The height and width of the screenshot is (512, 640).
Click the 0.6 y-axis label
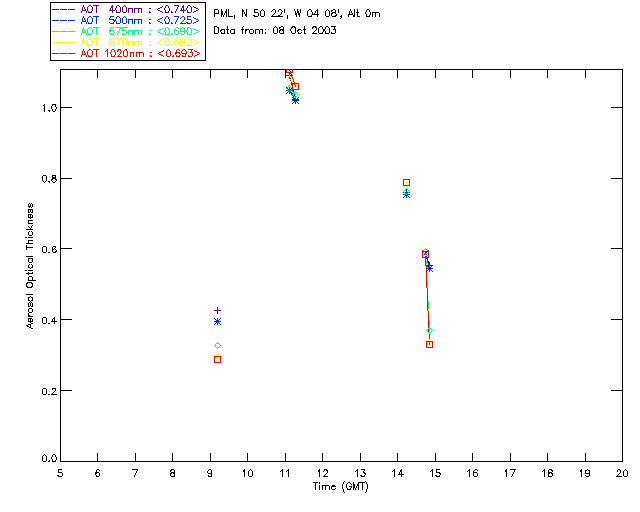click(x=49, y=249)
